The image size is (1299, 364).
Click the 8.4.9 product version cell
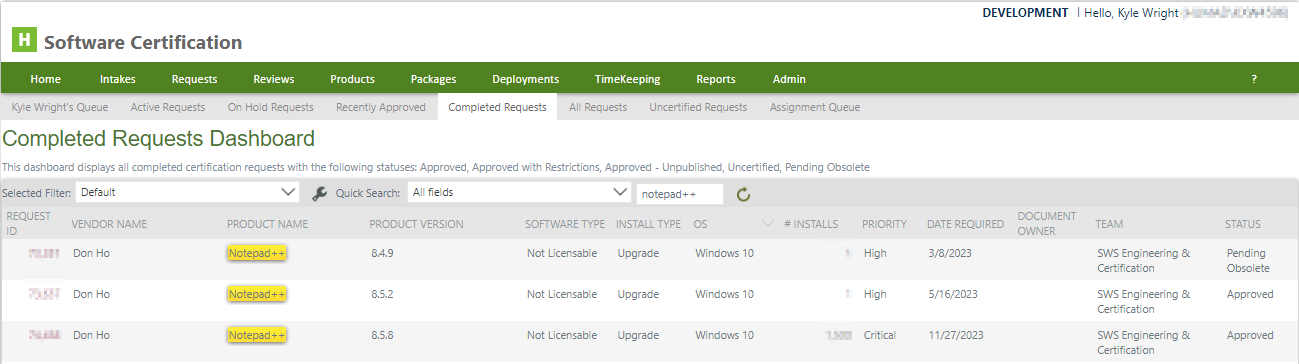(x=383, y=254)
